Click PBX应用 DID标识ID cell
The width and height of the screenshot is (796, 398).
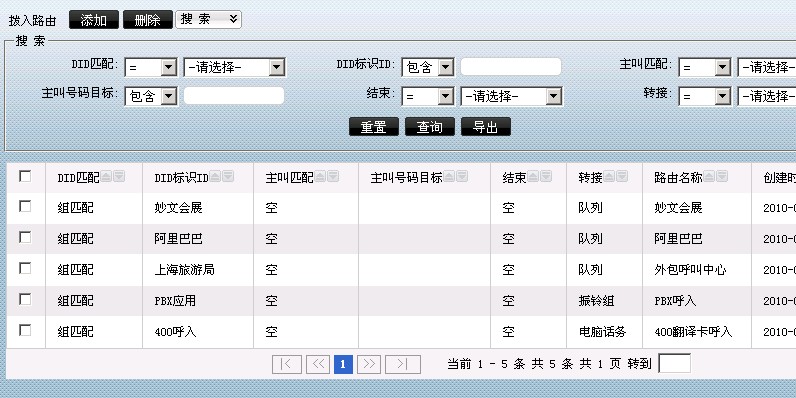175,301
